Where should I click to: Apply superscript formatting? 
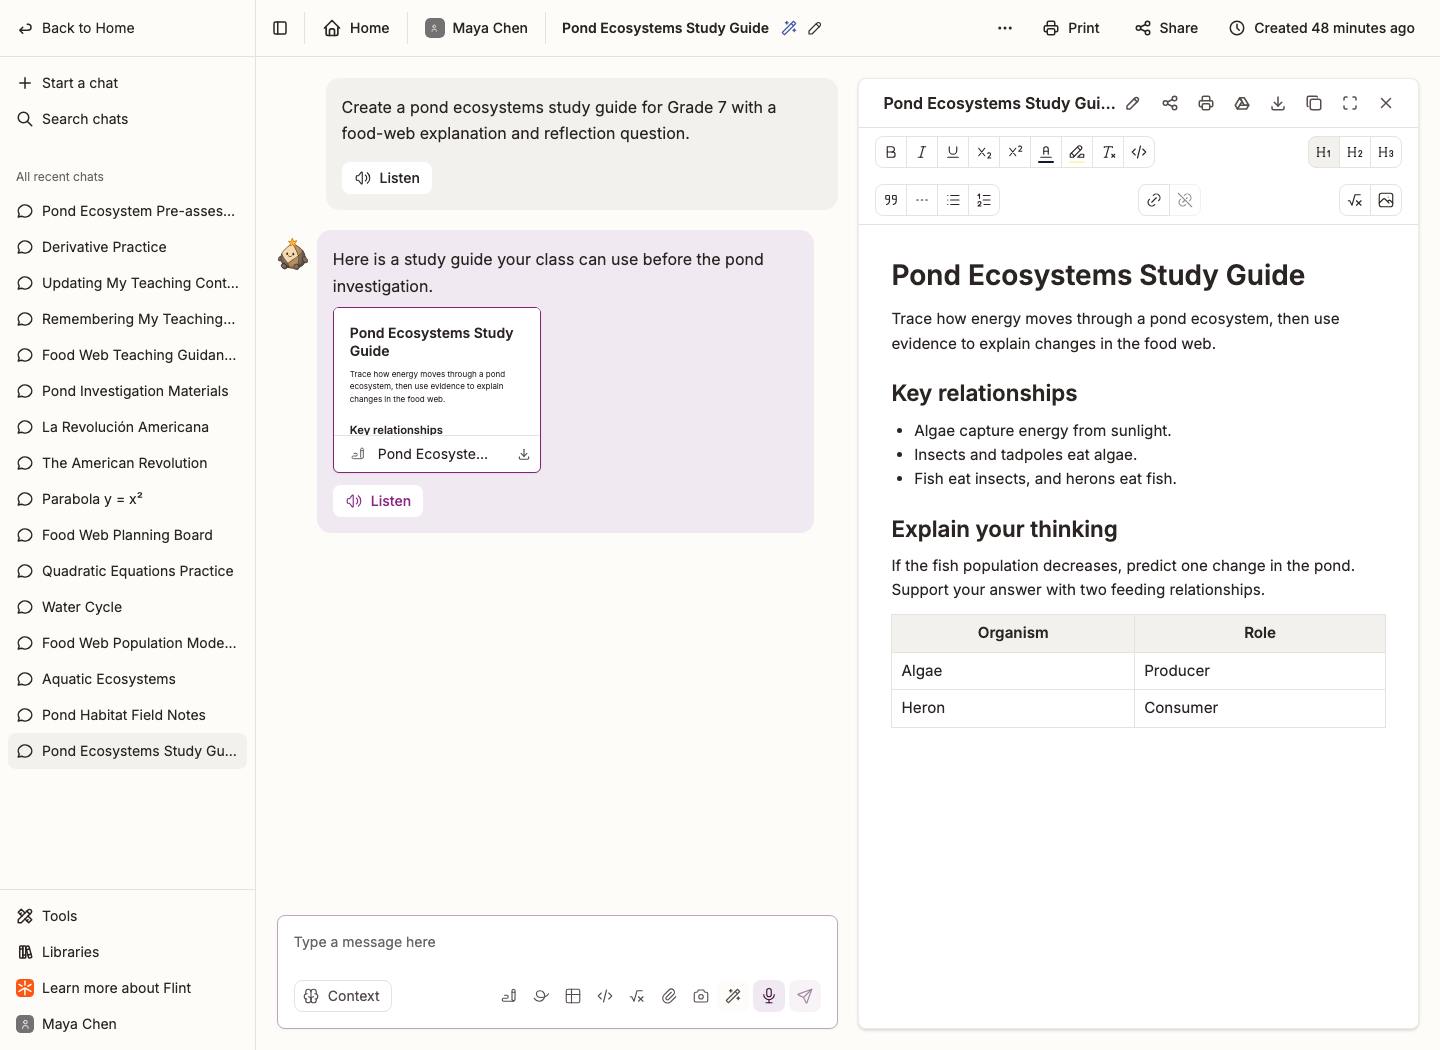click(1015, 152)
